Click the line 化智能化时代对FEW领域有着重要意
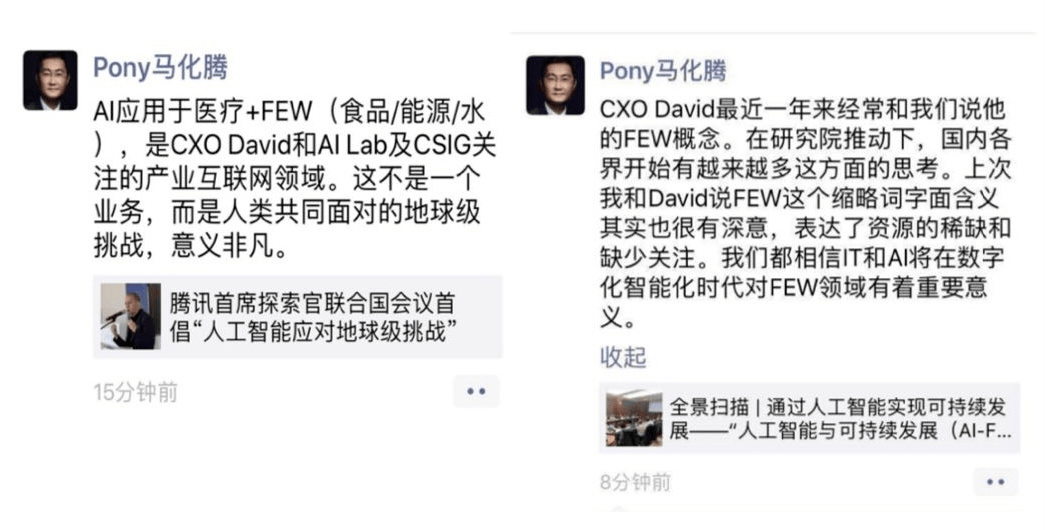Image resolution: width=1047 pixels, height=530 pixels. coord(793,287)
